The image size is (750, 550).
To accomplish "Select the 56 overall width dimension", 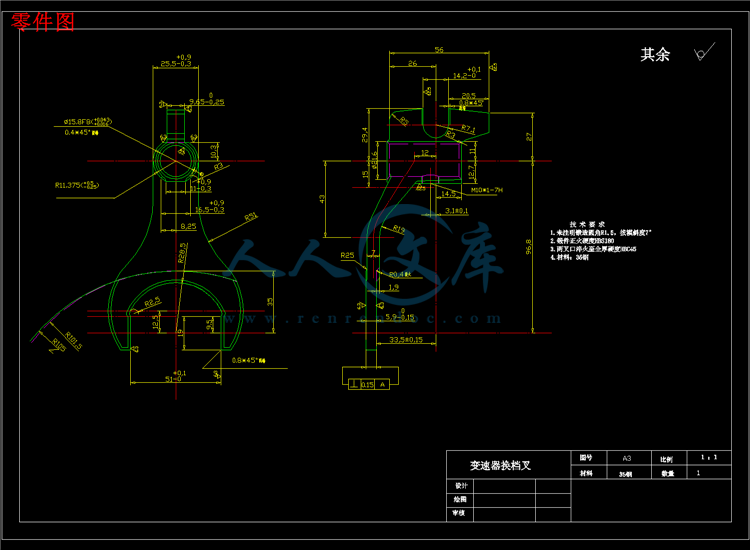I will [439, 50].
